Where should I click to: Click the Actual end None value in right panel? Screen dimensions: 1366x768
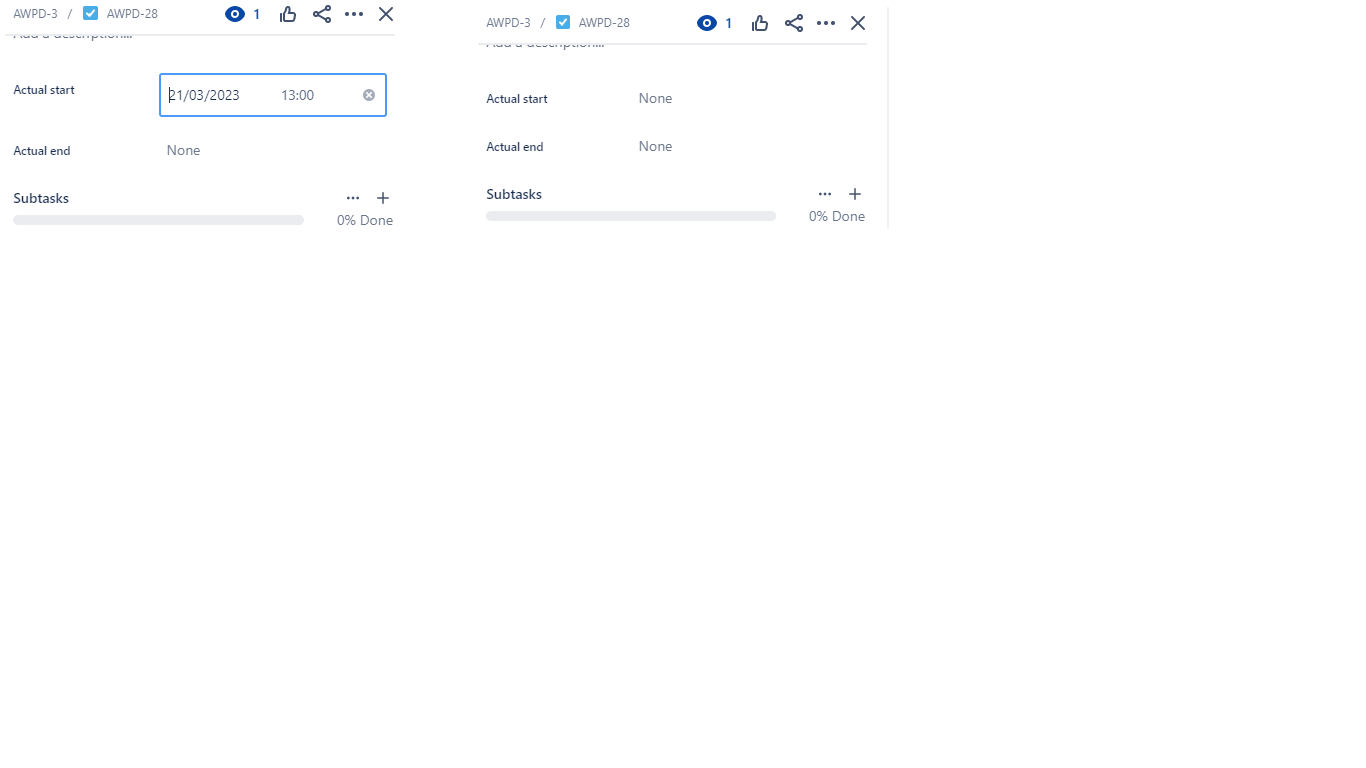point(656,146)
